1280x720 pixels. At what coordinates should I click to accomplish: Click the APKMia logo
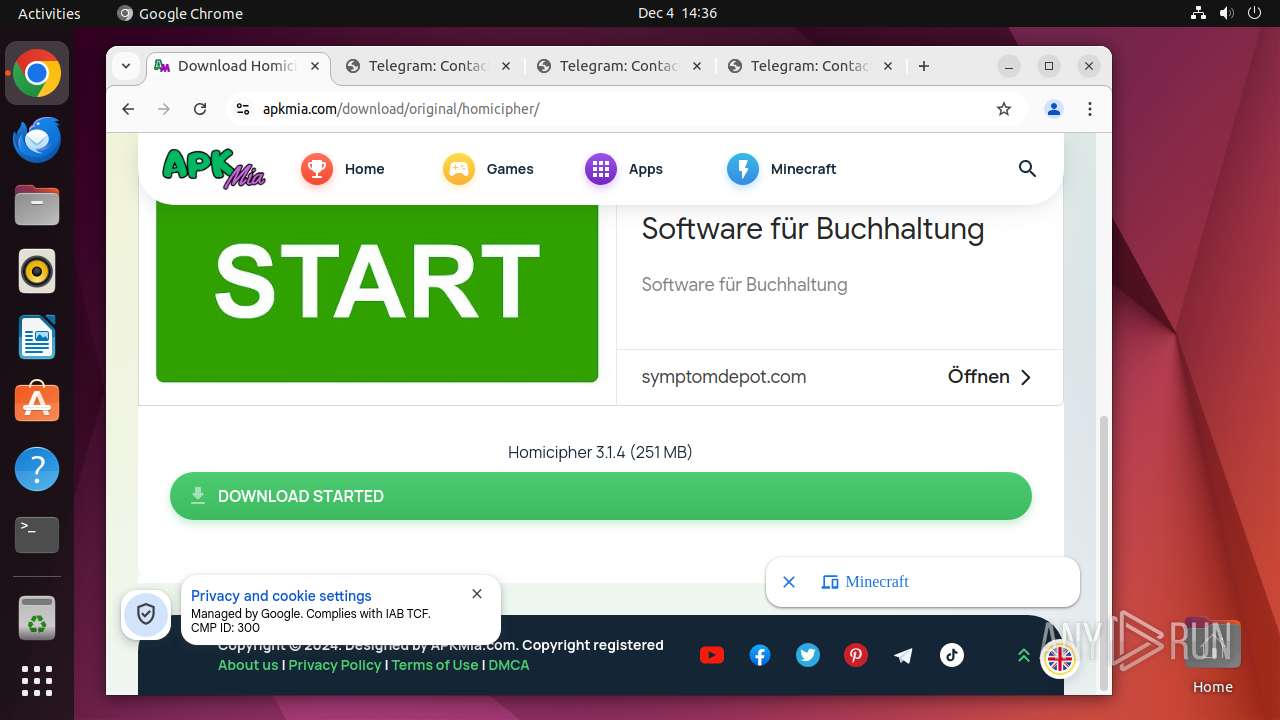(213, 168)
